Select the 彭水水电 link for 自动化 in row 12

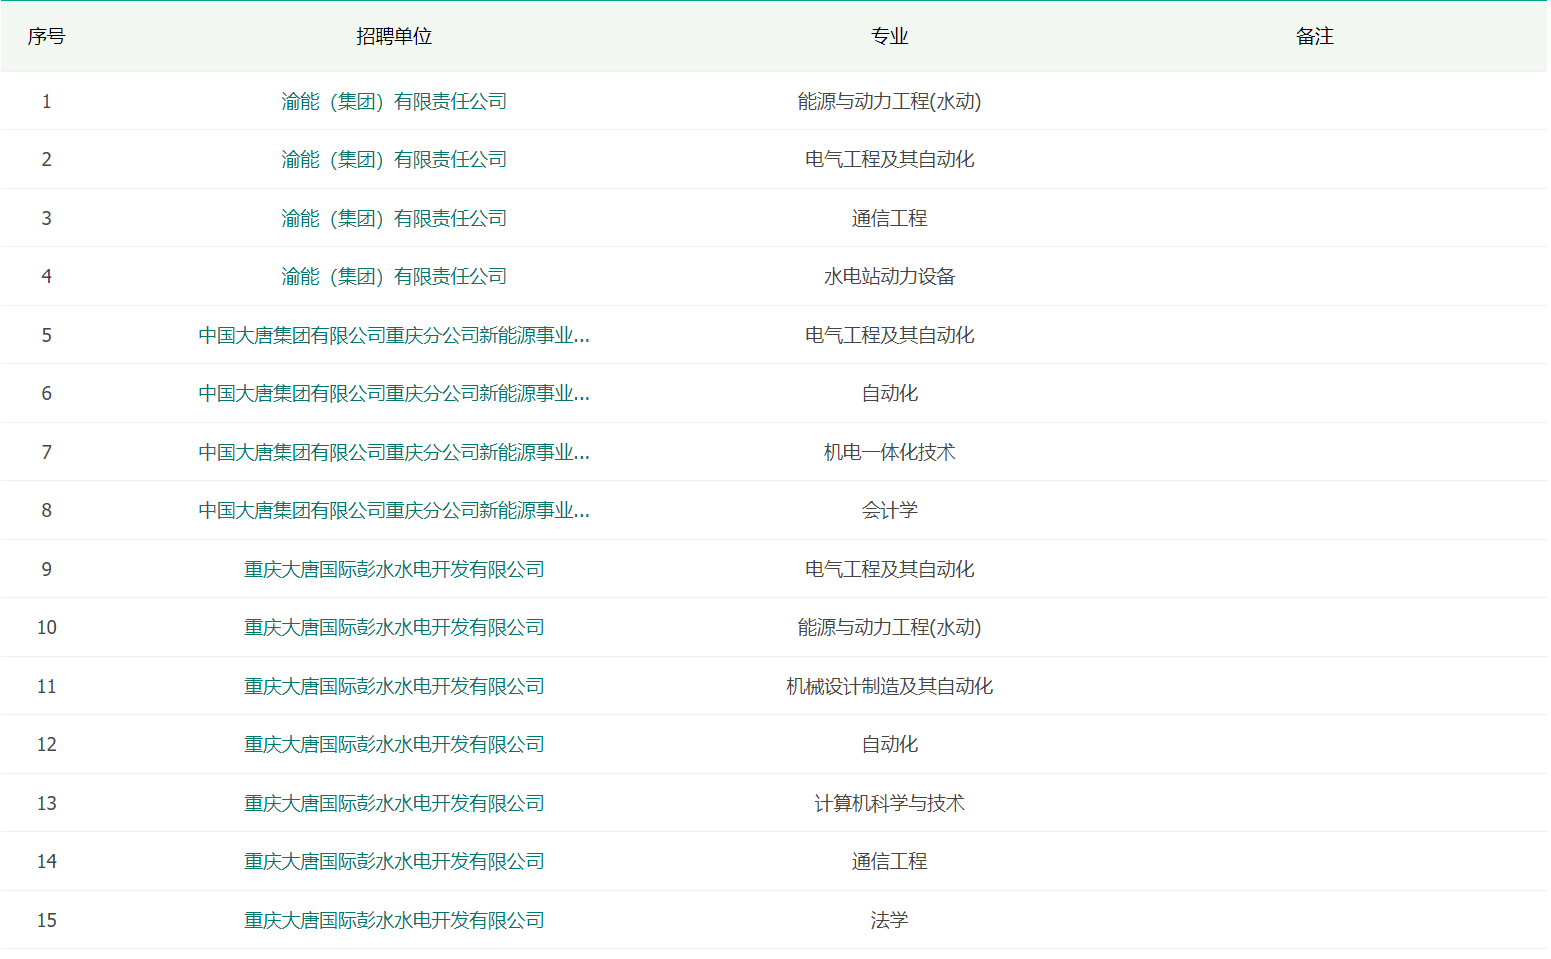pos(394,744)
